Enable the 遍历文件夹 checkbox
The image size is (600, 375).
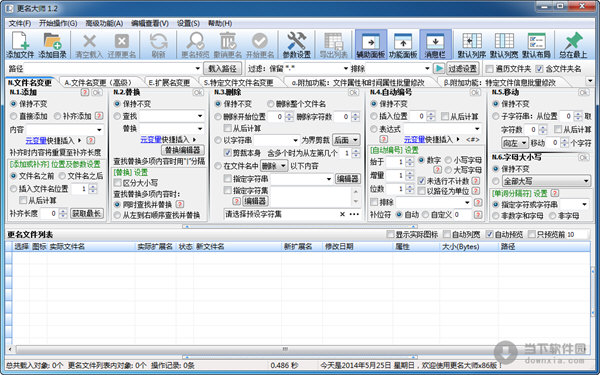[x=489, y=69]
